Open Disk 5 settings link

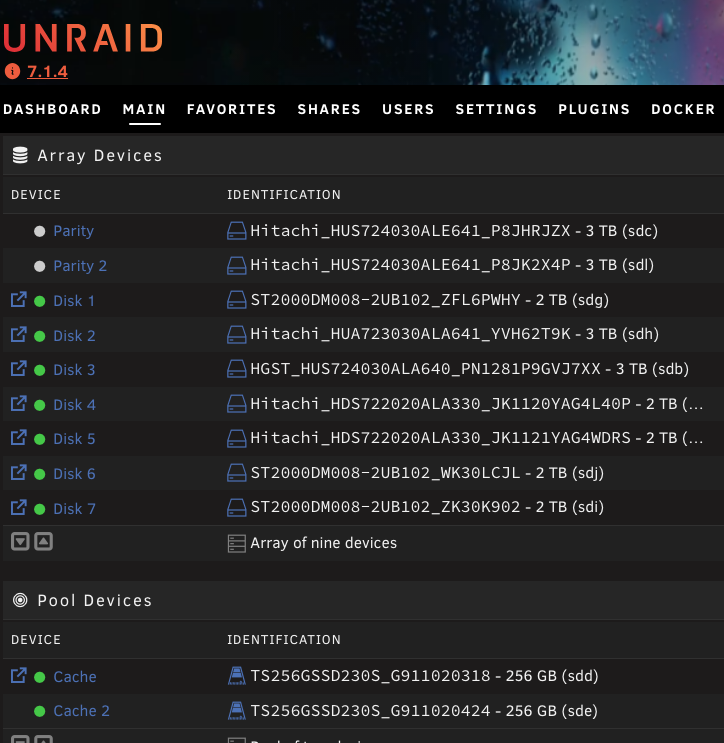74,439
